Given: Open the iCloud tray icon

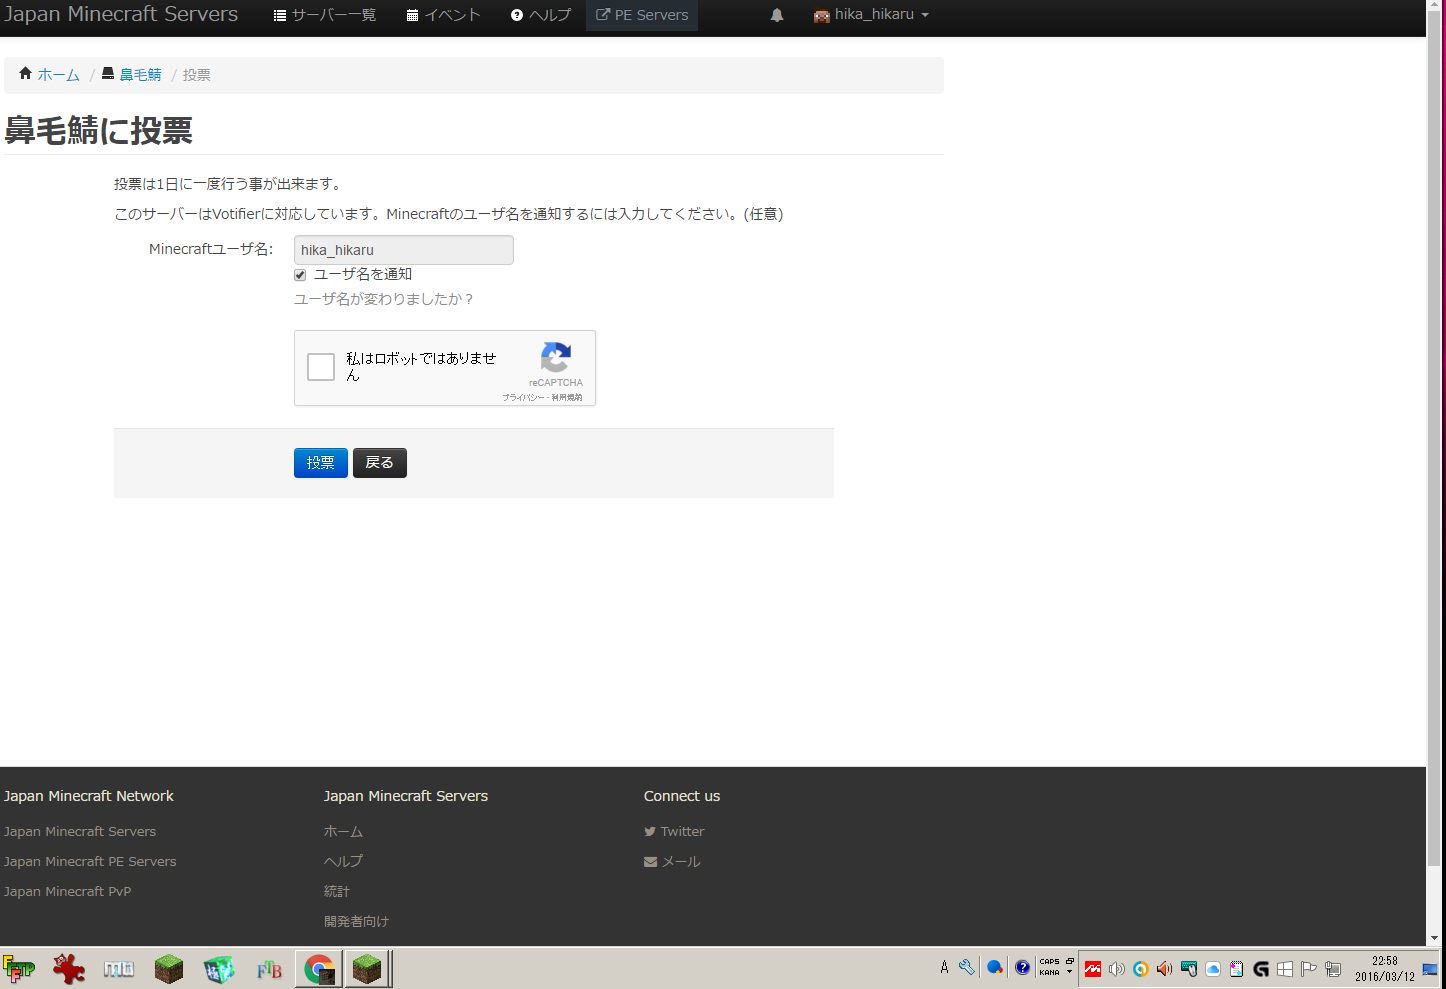Looking at the screenshot, I should (1213, 968).
